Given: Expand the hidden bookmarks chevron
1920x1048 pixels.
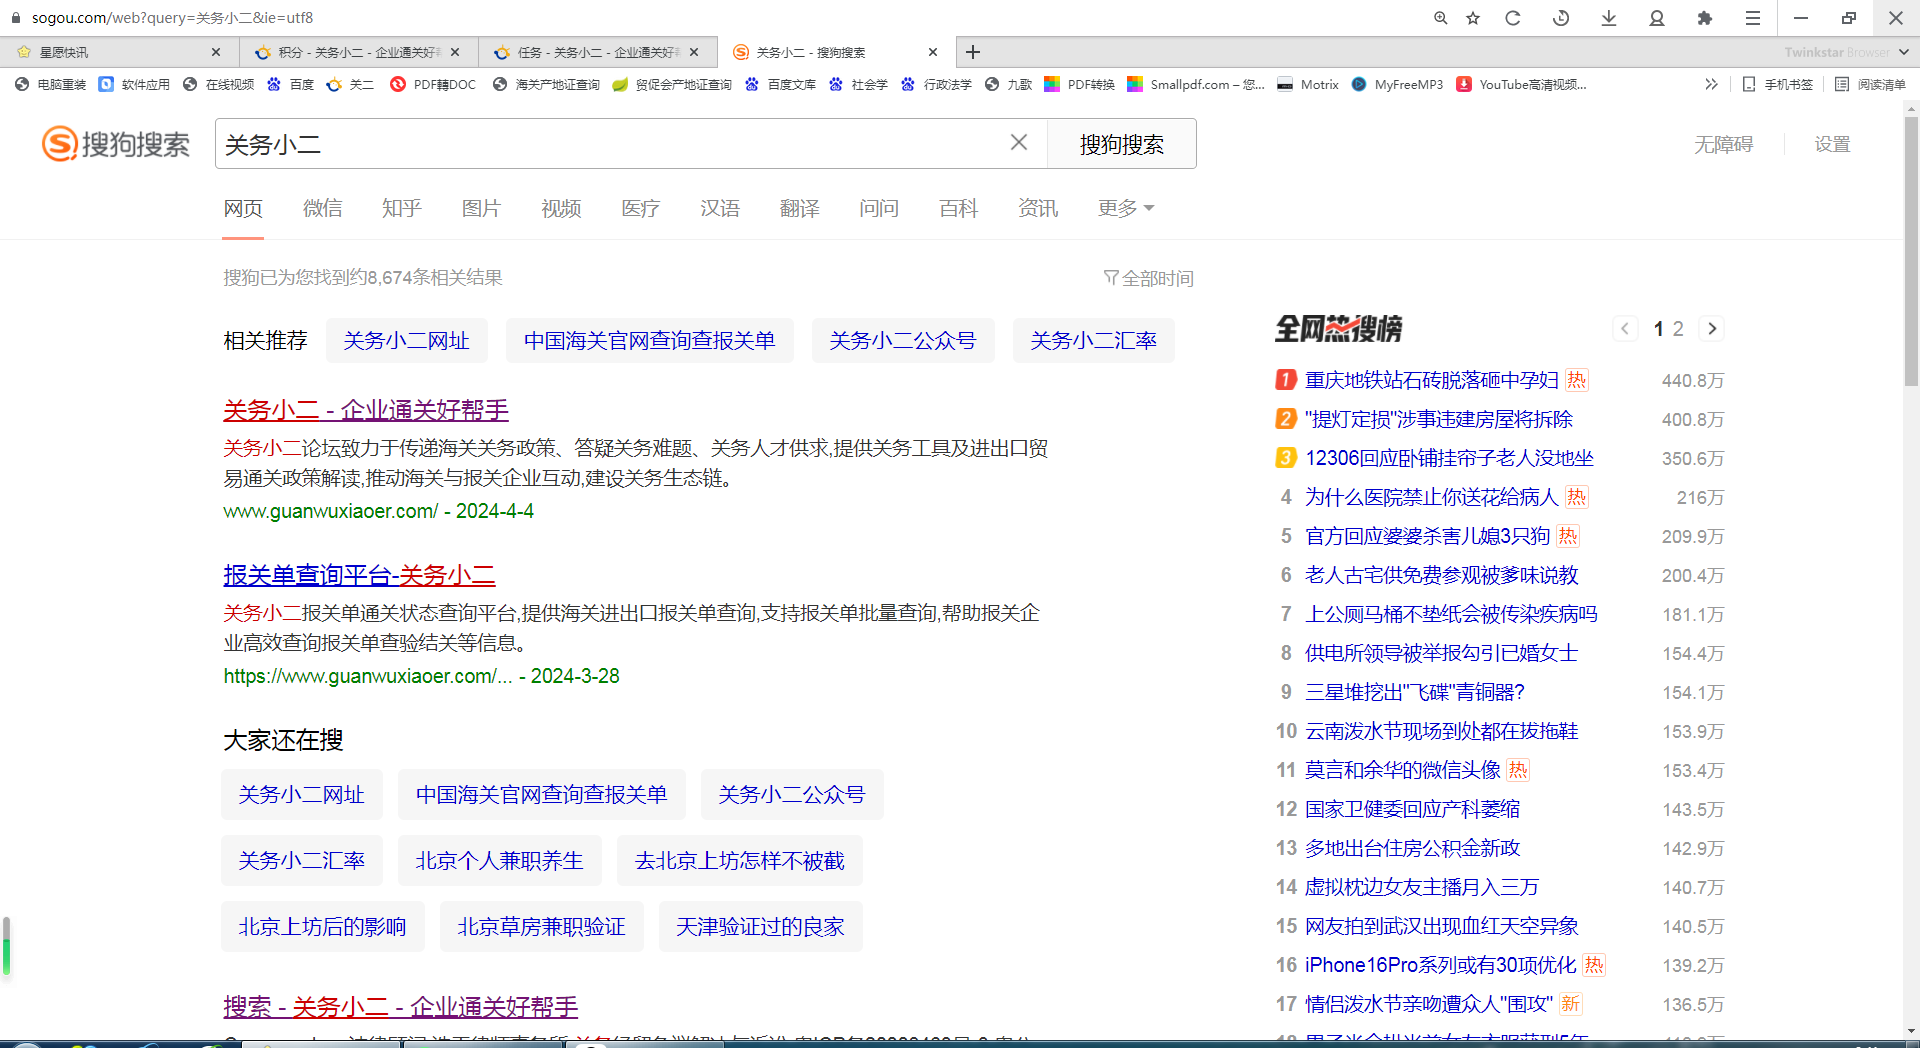Looking at the screenshot, I should pos(1711,85).
